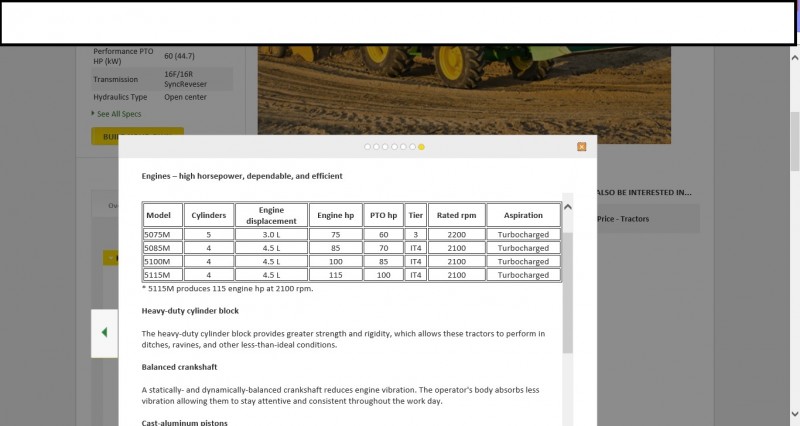Image resolution: width=800 pixels, height=426 pixels.
Task: Click the green previous slide arrow
Action: point(105,333)
